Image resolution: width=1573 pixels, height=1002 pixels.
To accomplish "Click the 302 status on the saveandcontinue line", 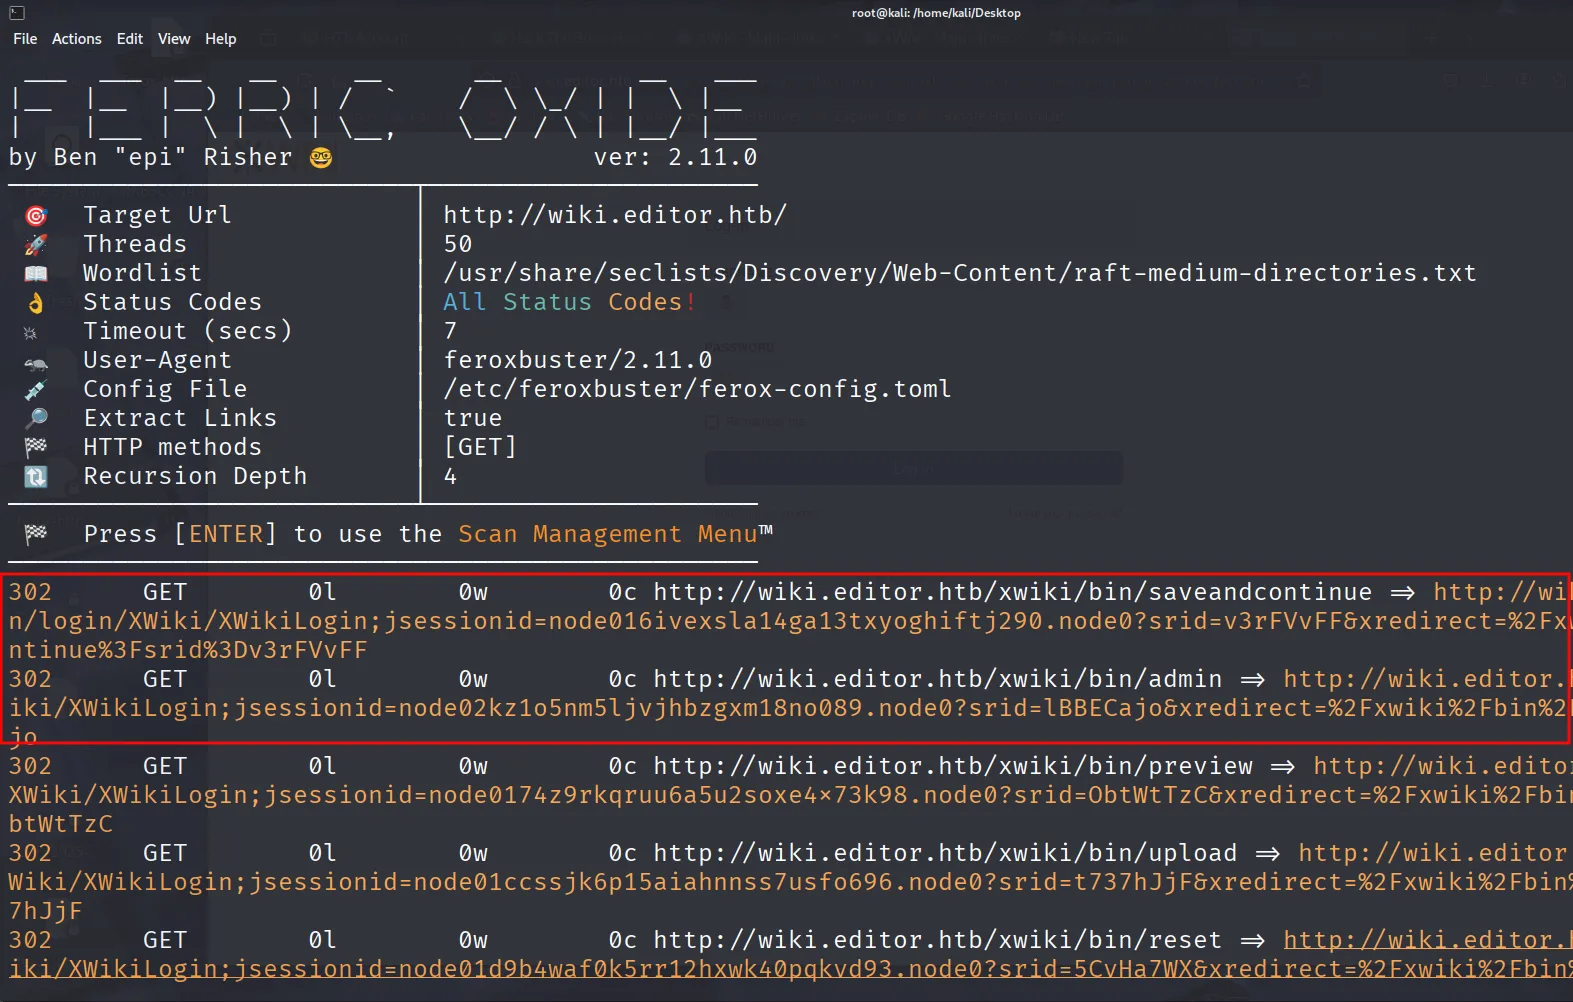I will coord(30,592).
